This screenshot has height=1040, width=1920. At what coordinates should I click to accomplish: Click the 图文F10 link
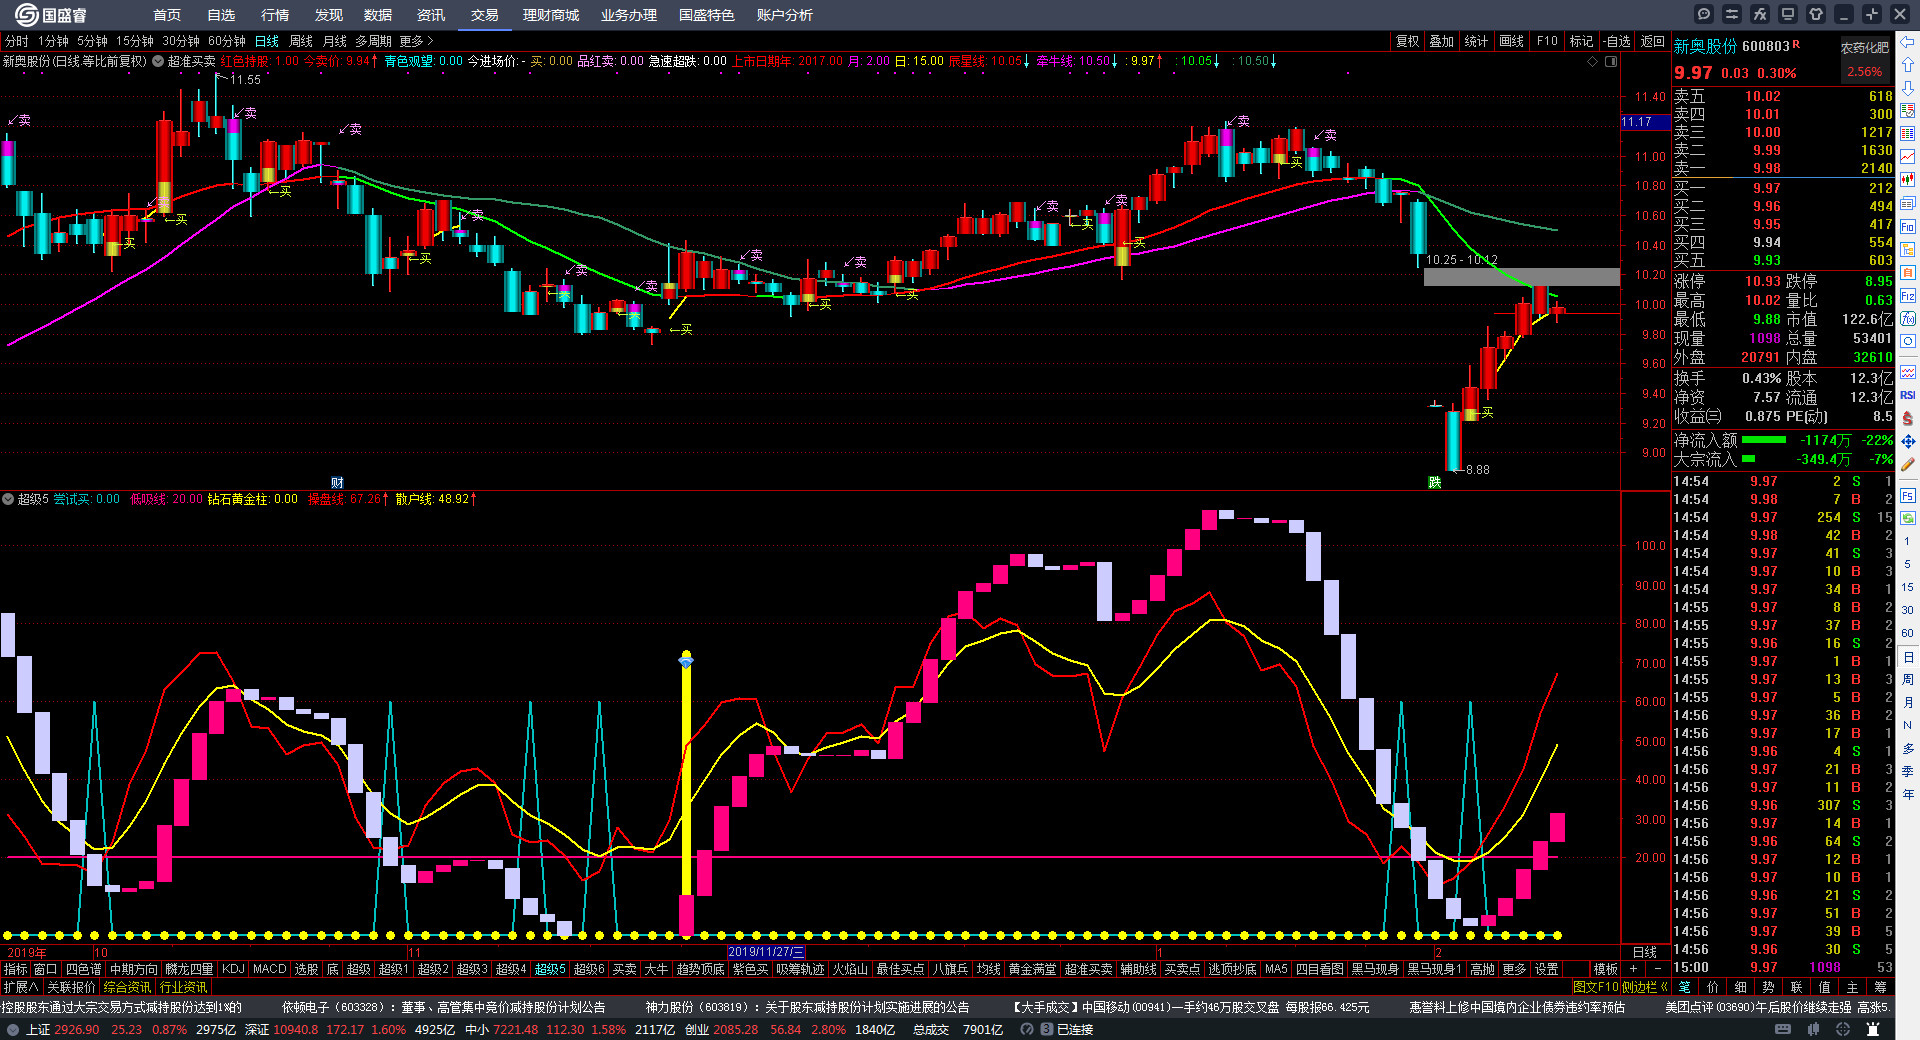pyautogui.click(x=1595, y=987)
